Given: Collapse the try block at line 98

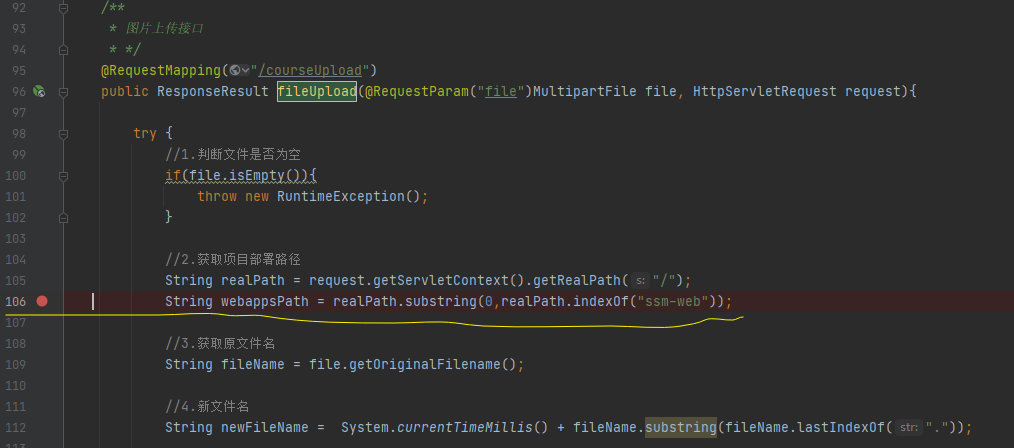Looking at the screenshot, I should (x=63, y=134).
